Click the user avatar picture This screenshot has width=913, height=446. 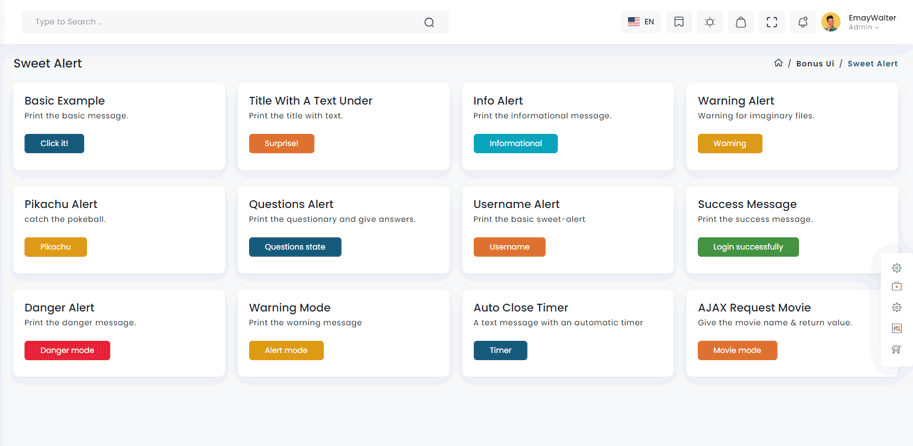click(x=831, y=22)
